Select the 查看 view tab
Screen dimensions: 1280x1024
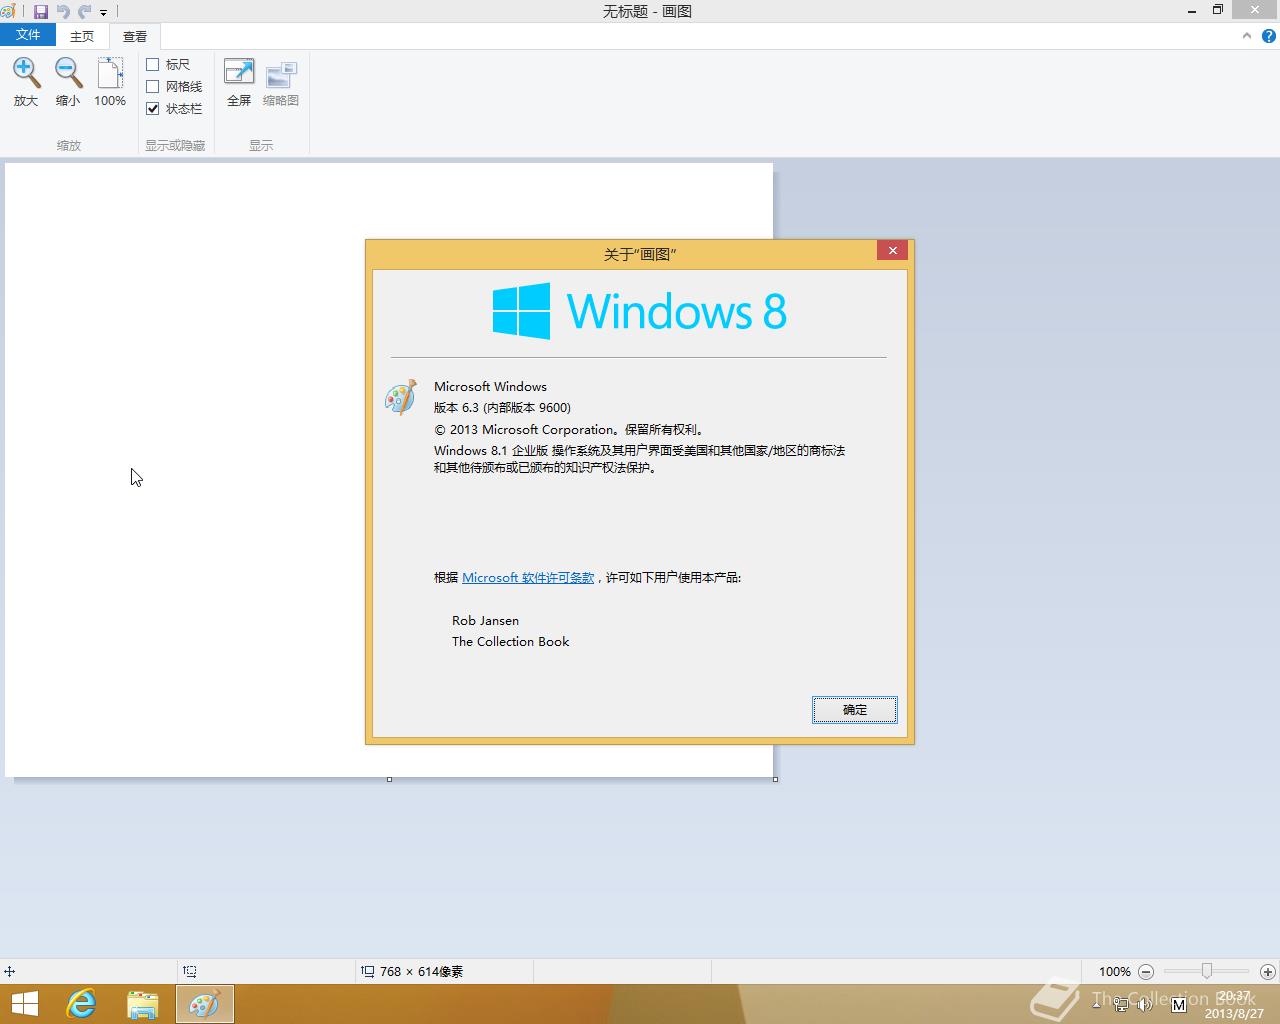(x=135, y=36)
